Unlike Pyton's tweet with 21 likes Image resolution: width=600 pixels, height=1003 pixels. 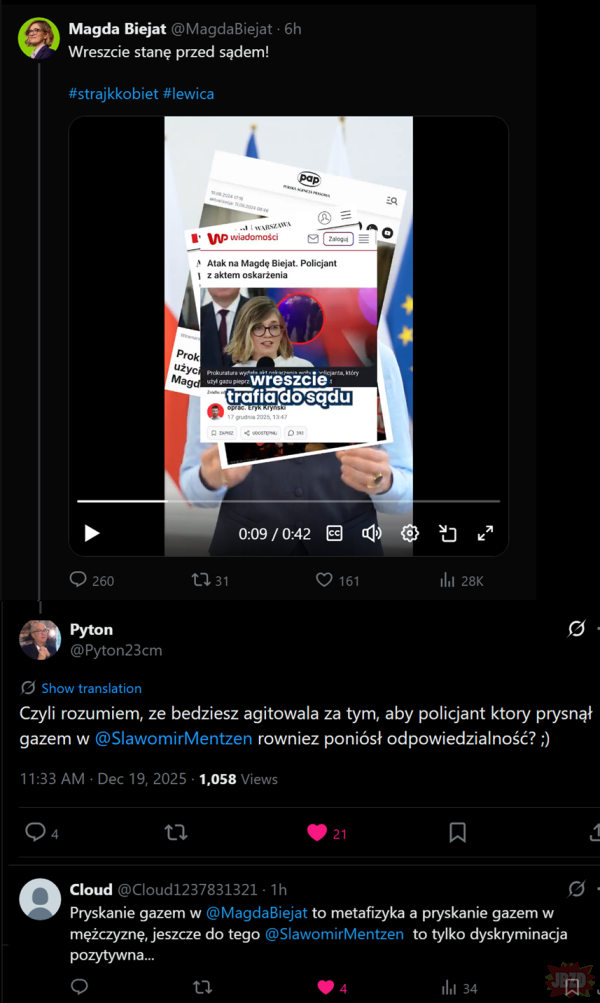(317, 832)
